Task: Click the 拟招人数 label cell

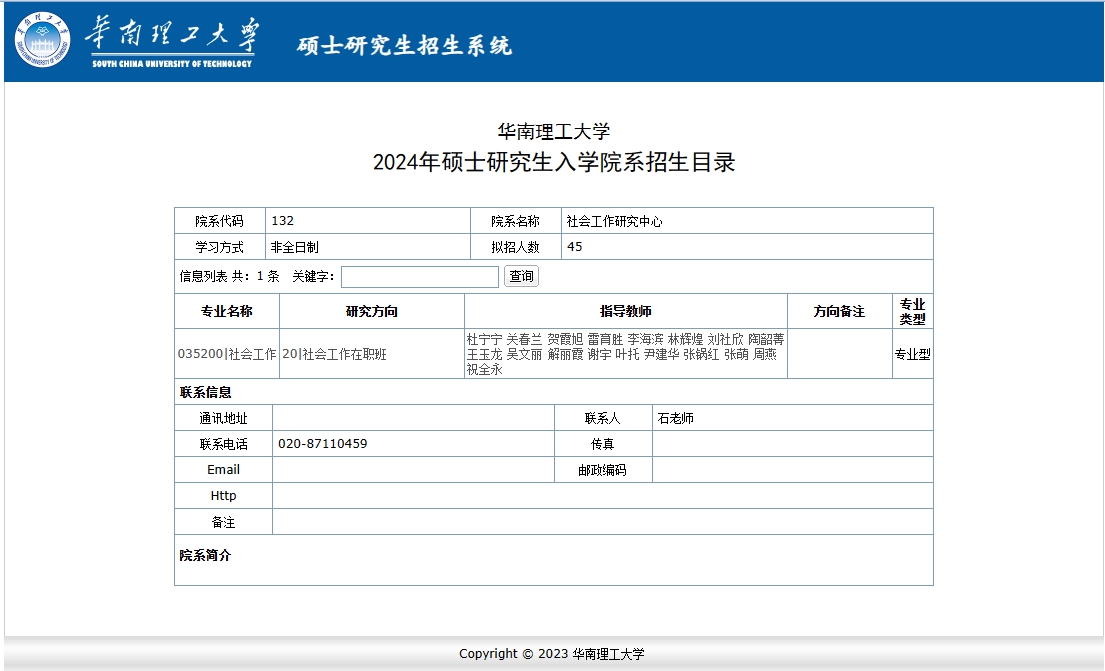Action: click(x=516, y=247)
